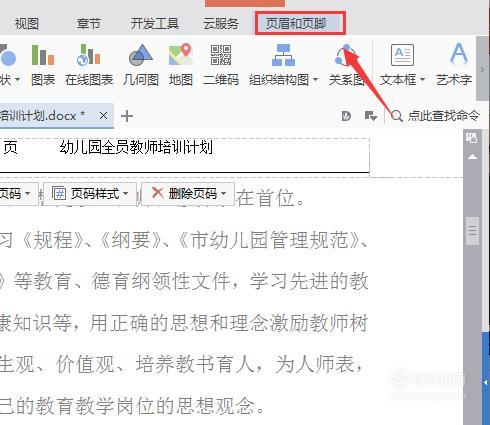Click the 点此查找命令 command search box
Viewport: 490px width, 425px height.
pyautogui.click(x=435, y=116)
